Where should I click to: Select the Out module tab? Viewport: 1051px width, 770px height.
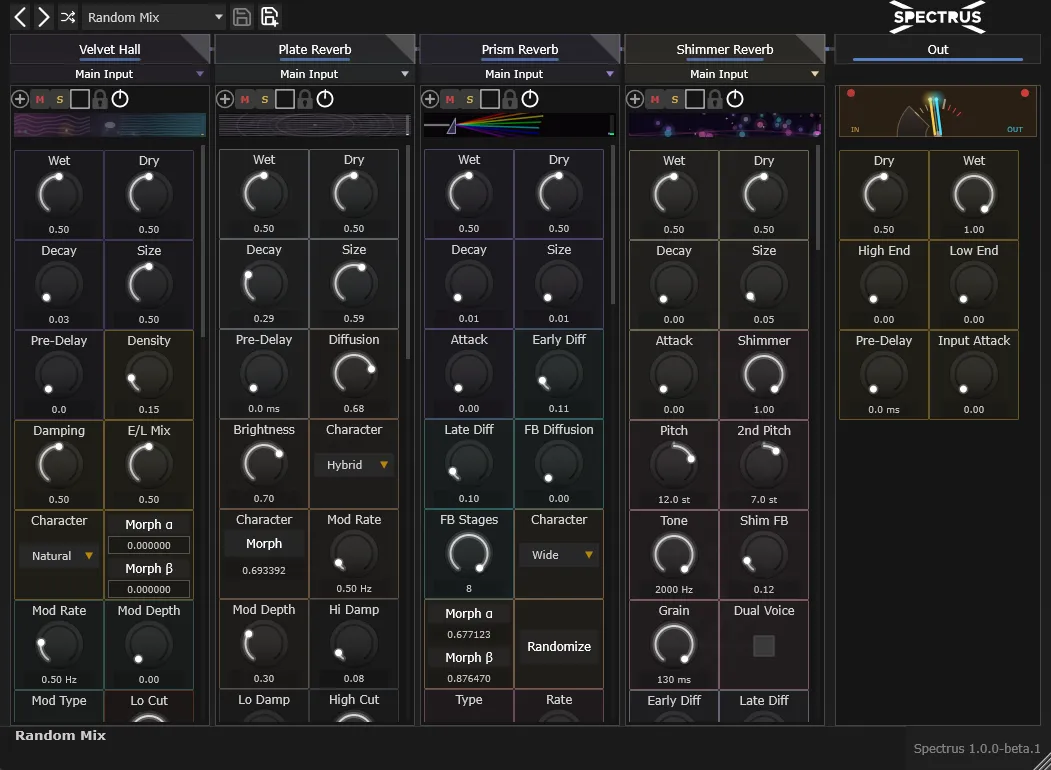pos(937,49)
